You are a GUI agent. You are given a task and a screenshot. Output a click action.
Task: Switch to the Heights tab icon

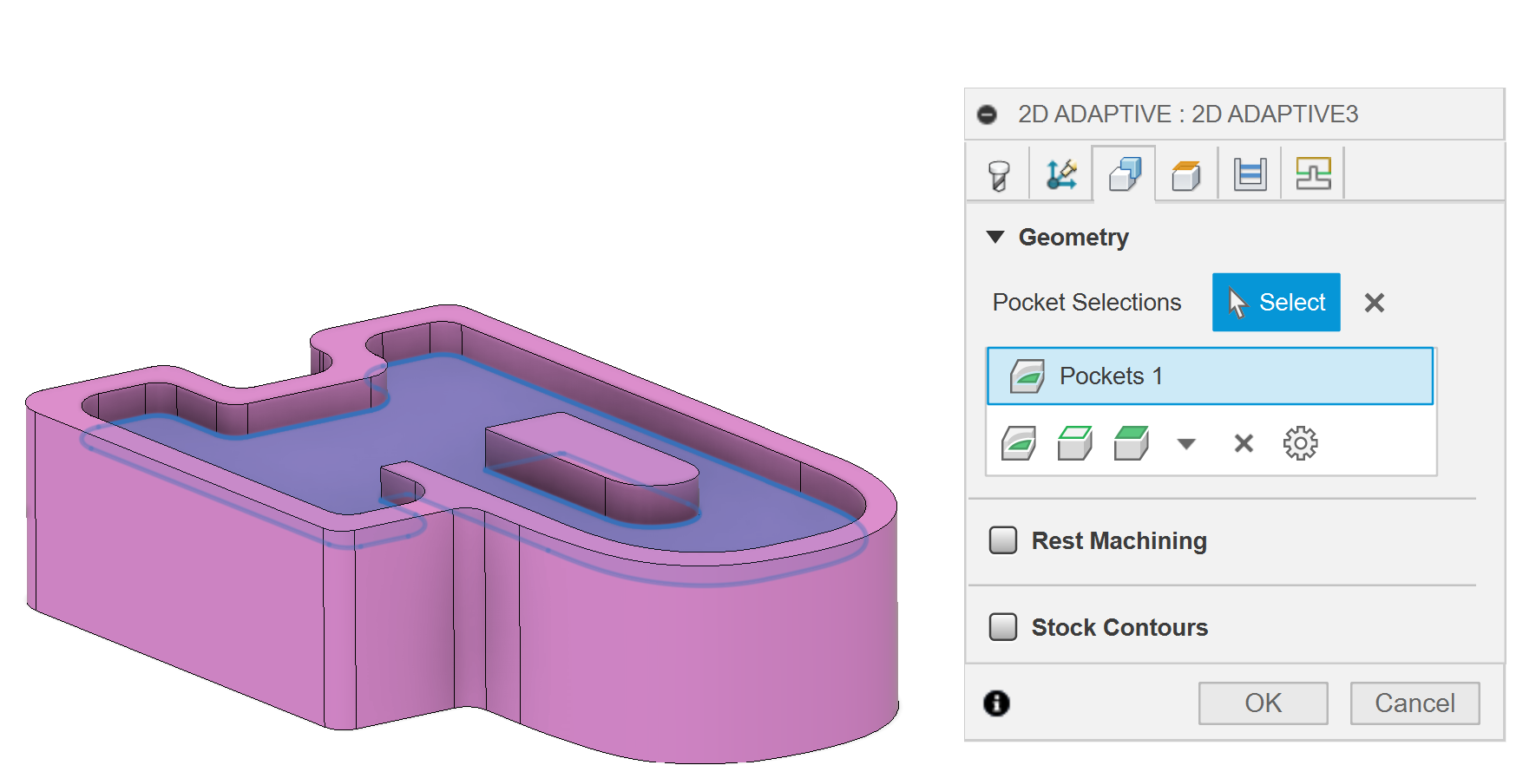1186,172
